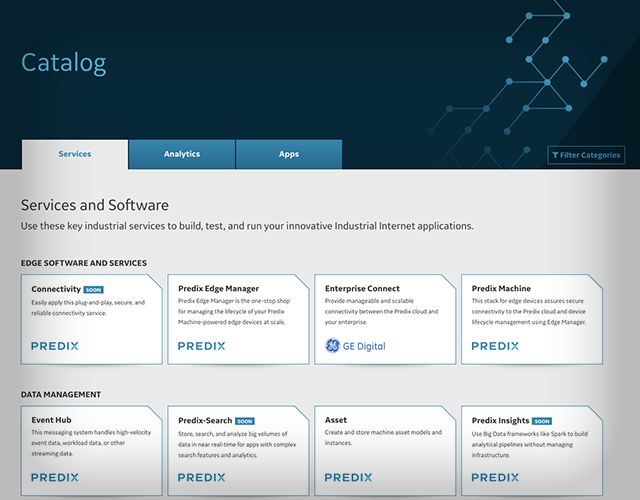Open the Predix-Search card title

click(x=205, y=420)
